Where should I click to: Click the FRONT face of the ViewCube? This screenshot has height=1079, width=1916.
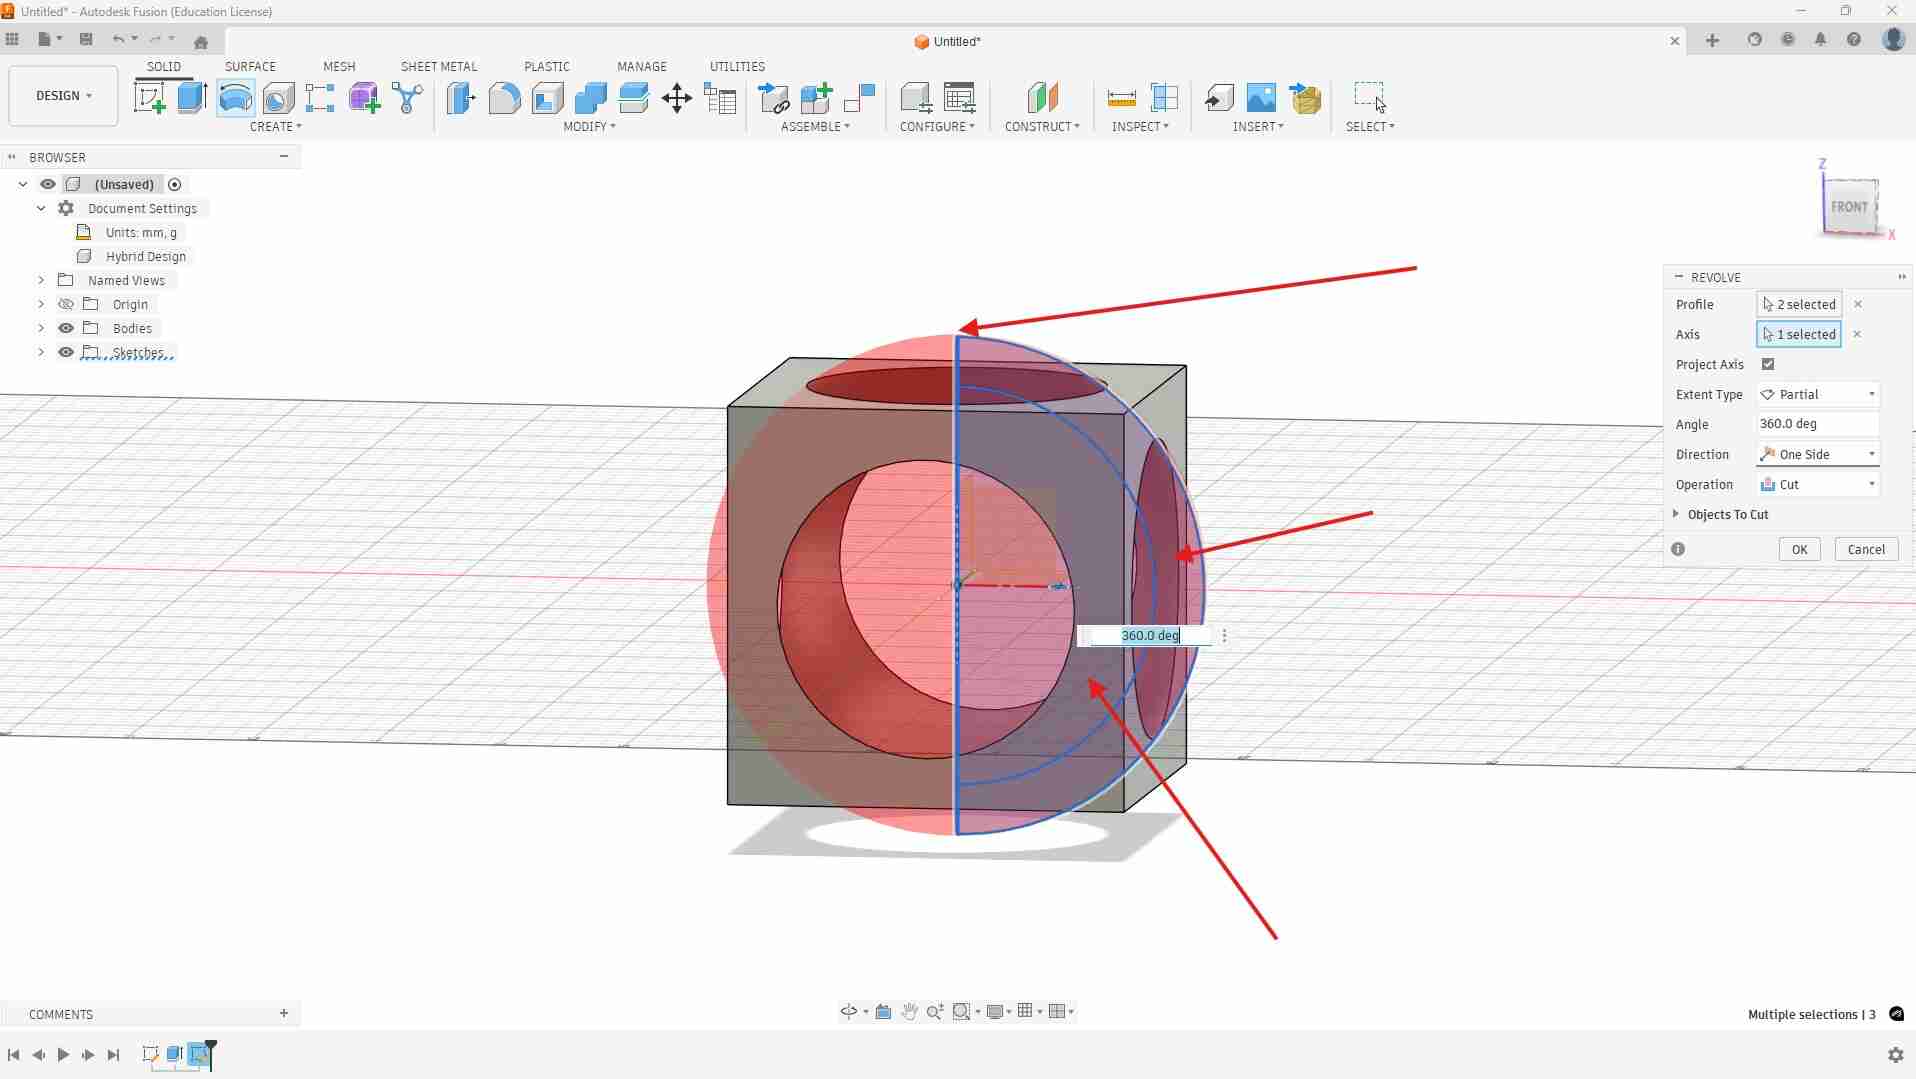pos(1849,207)
